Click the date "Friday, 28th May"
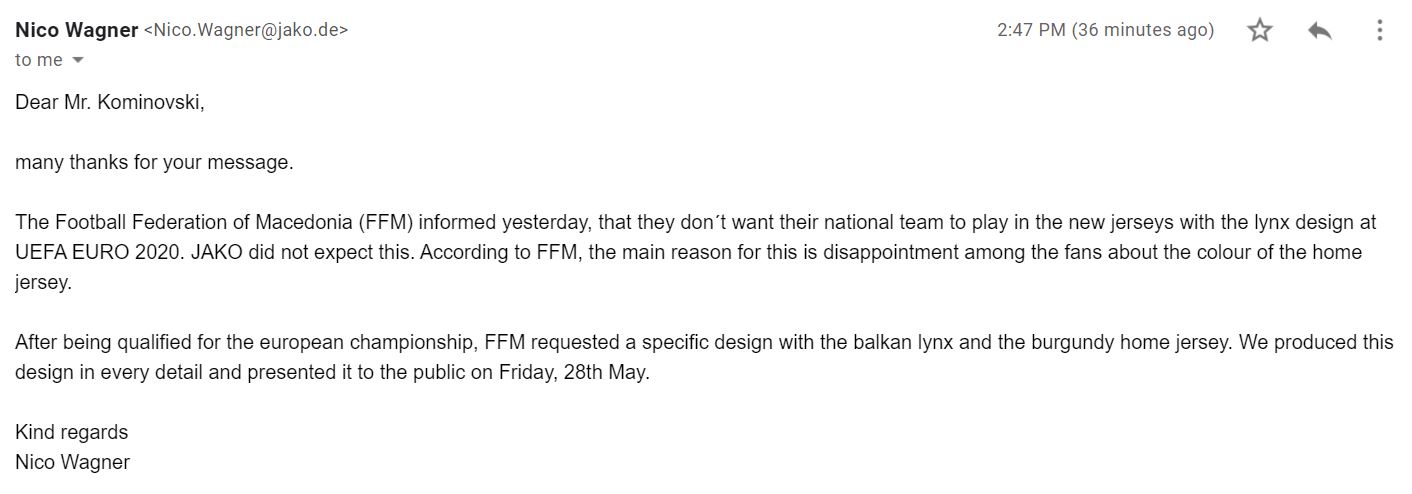Viewport: 1412px width, 494px height. click(x=572, y=372)
